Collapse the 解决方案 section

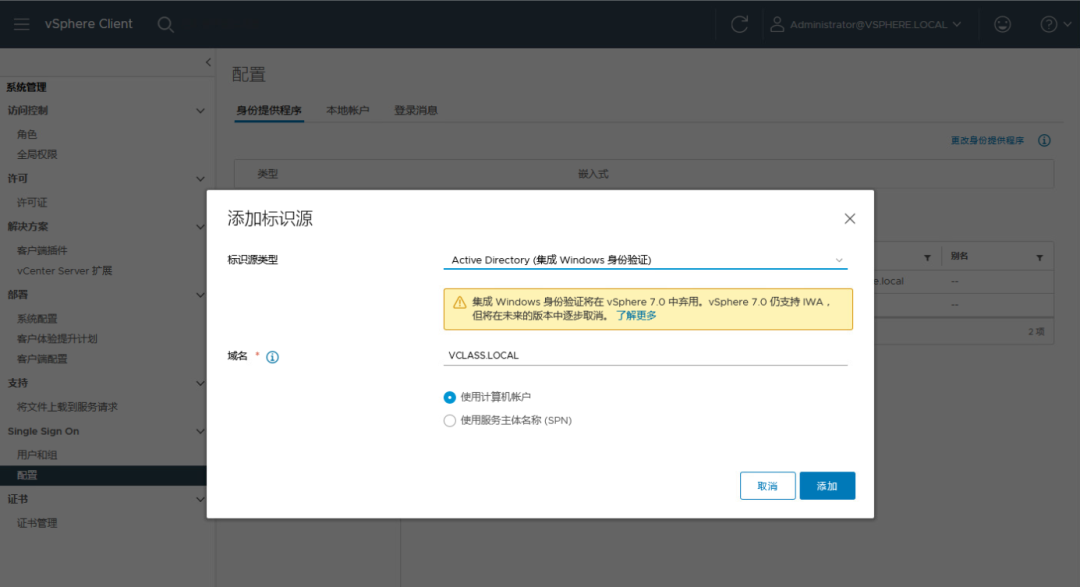tap(200, 227)
